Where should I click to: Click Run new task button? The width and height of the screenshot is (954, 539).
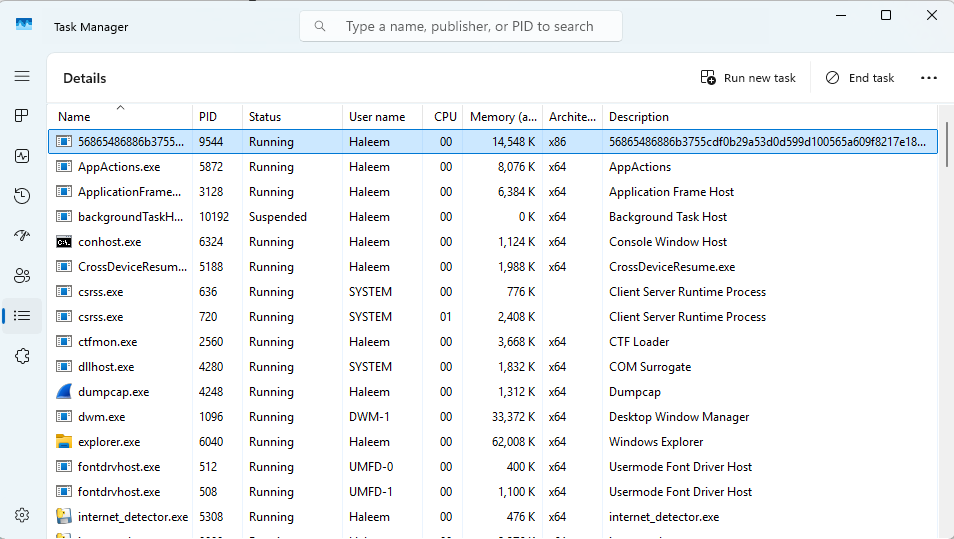[748, 78]
